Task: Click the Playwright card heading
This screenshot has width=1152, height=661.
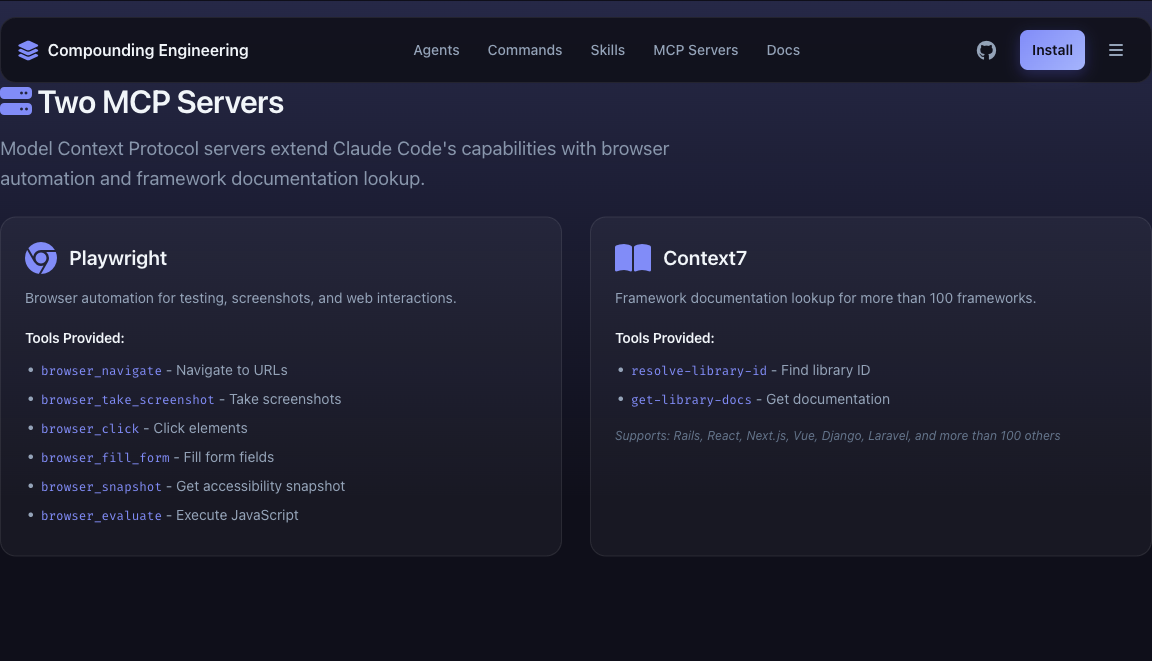Action: (x=118, y=258)
